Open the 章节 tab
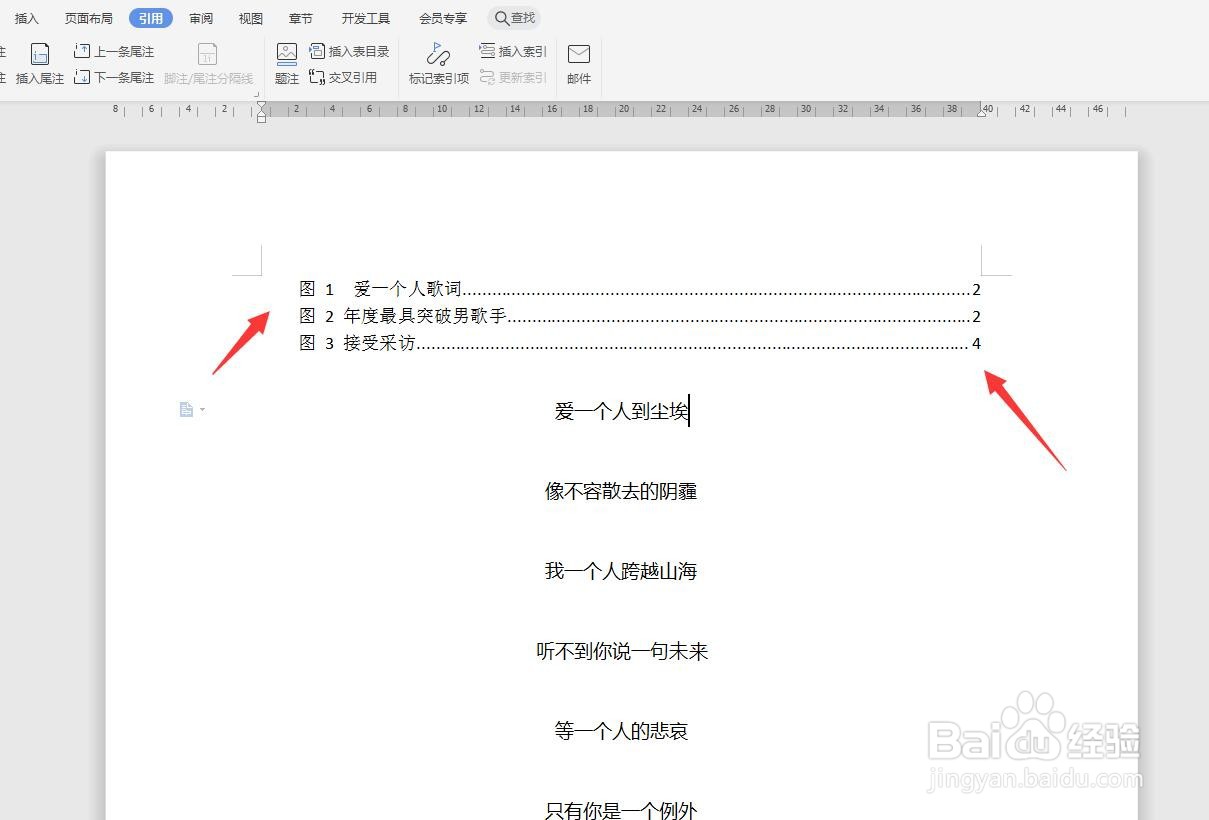The width and height of the screenshot is (1209, 820). 300,18
